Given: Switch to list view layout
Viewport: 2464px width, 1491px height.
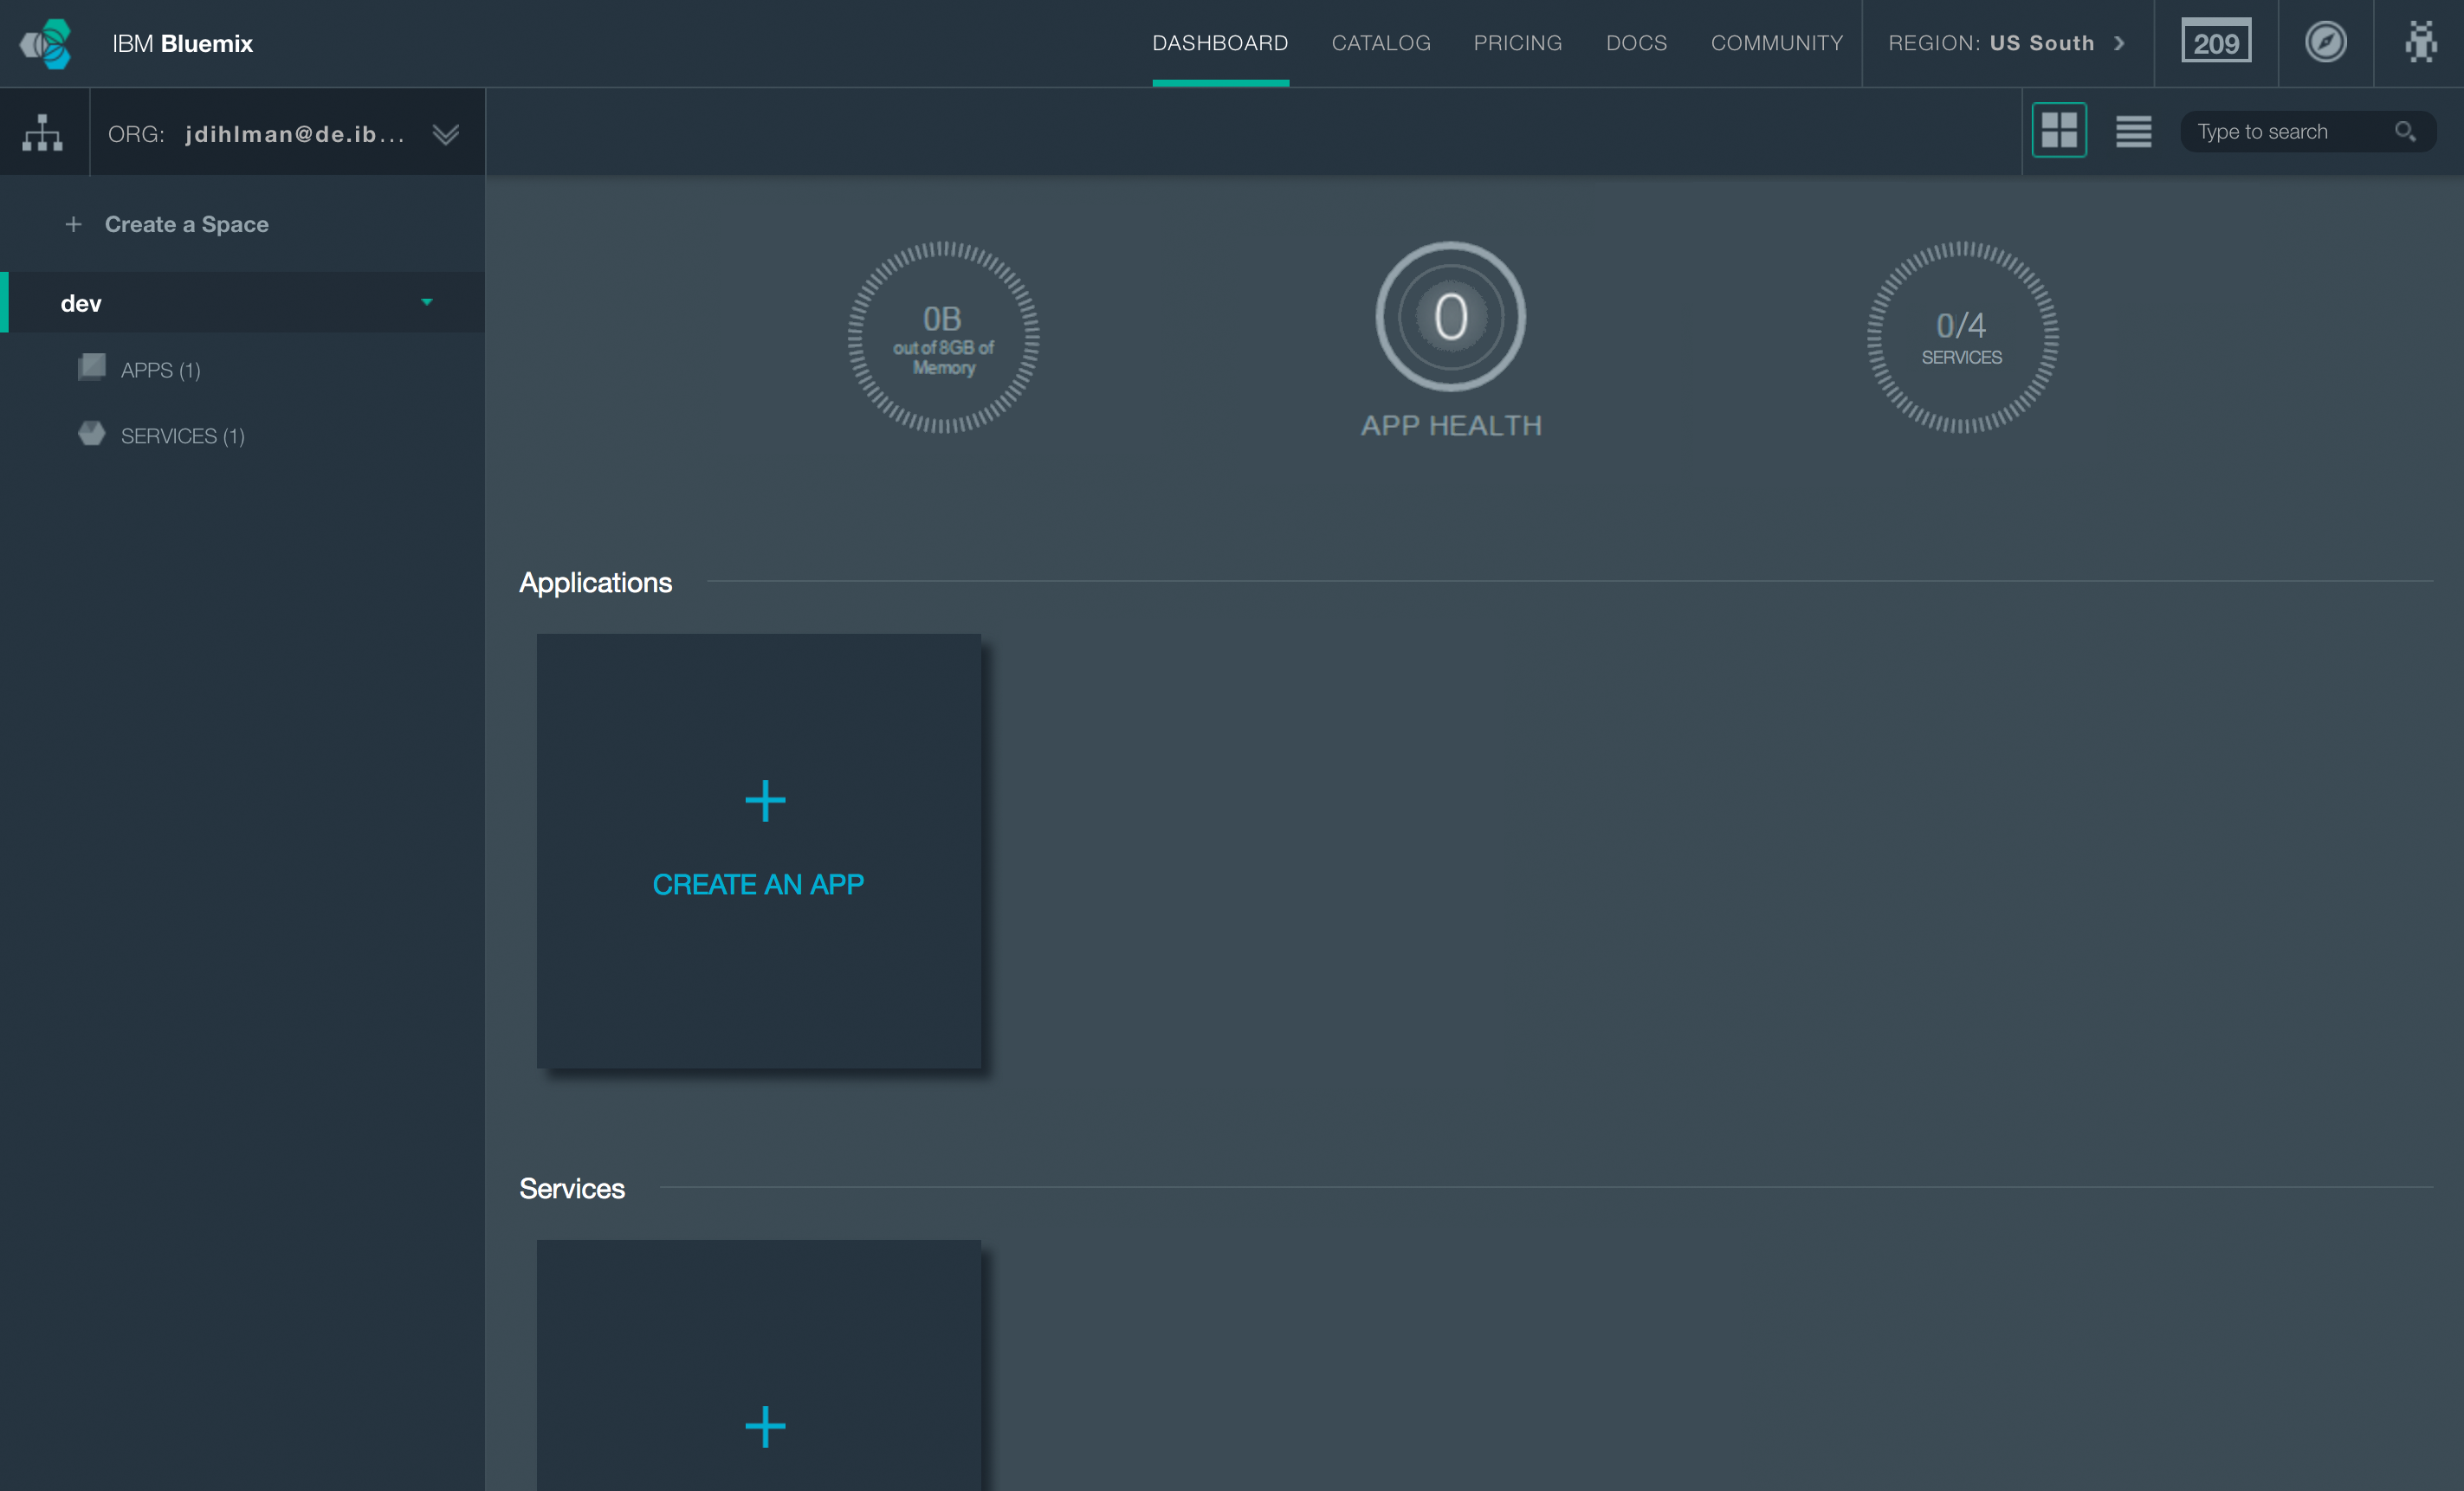Looking at the screenshot, I should (x=2132, y=131).
